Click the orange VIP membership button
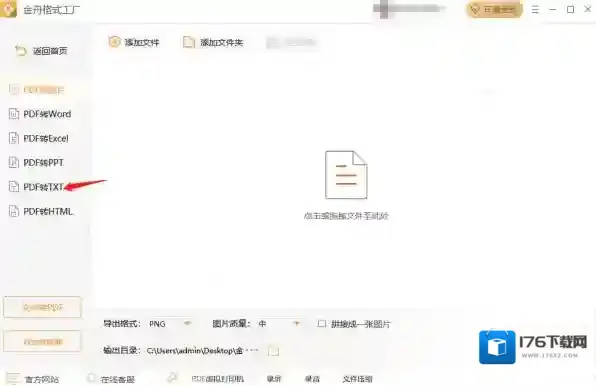 [x=494, y=9]
